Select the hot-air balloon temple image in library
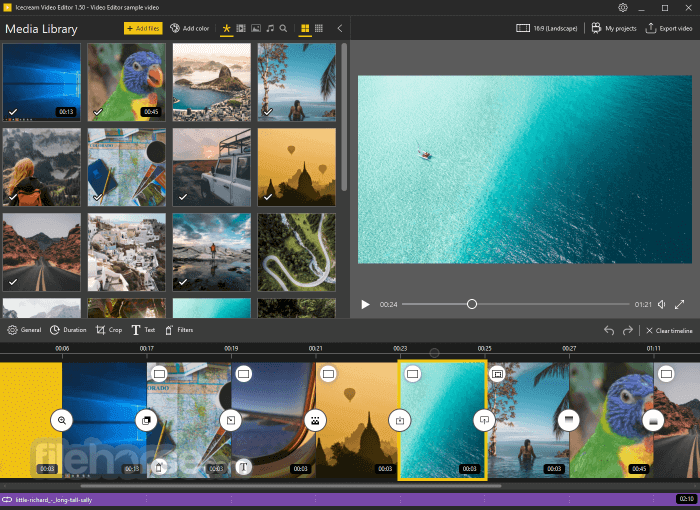 coord(297,167)
